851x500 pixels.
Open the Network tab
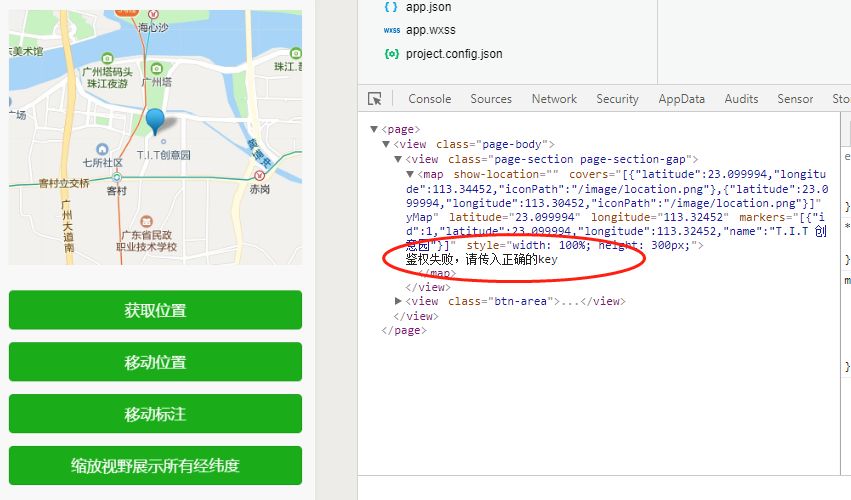click(x=554, y=99)
